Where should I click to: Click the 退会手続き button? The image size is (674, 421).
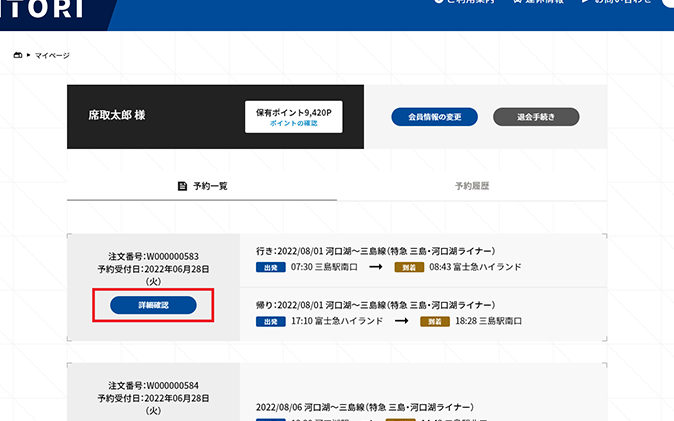point(536,117)
